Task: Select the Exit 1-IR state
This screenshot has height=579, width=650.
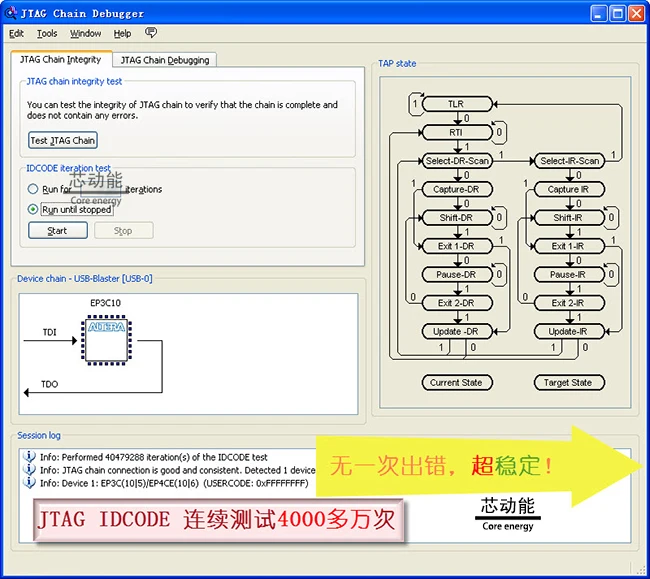Action: coord(569,246)
